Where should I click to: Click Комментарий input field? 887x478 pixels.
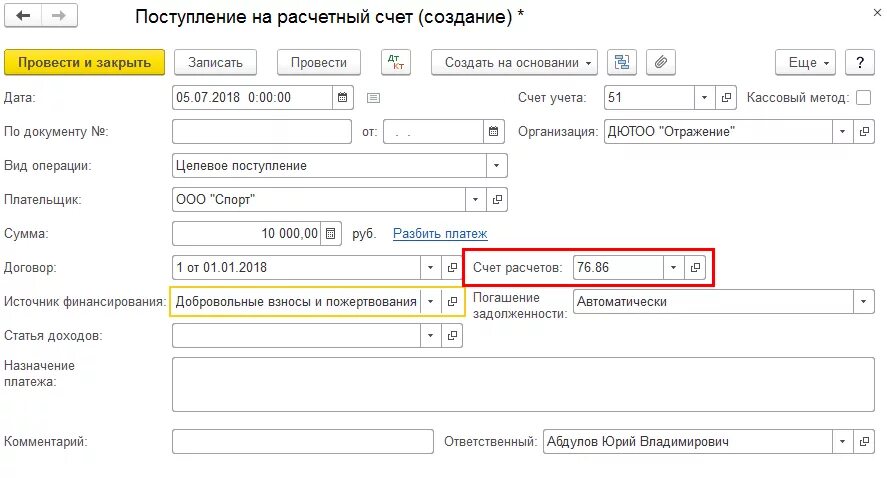303,441
